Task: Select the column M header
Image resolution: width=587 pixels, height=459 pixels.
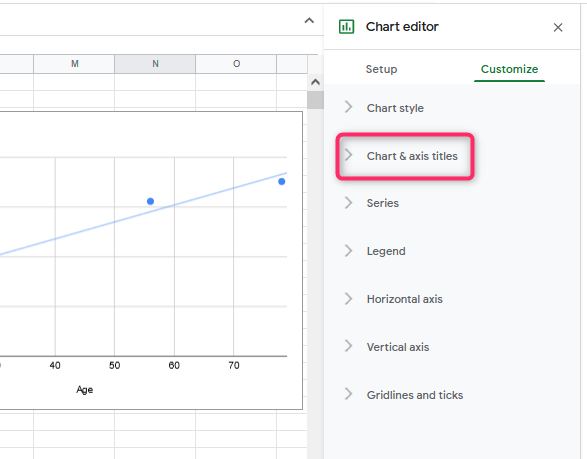Action: coord(74,64)
